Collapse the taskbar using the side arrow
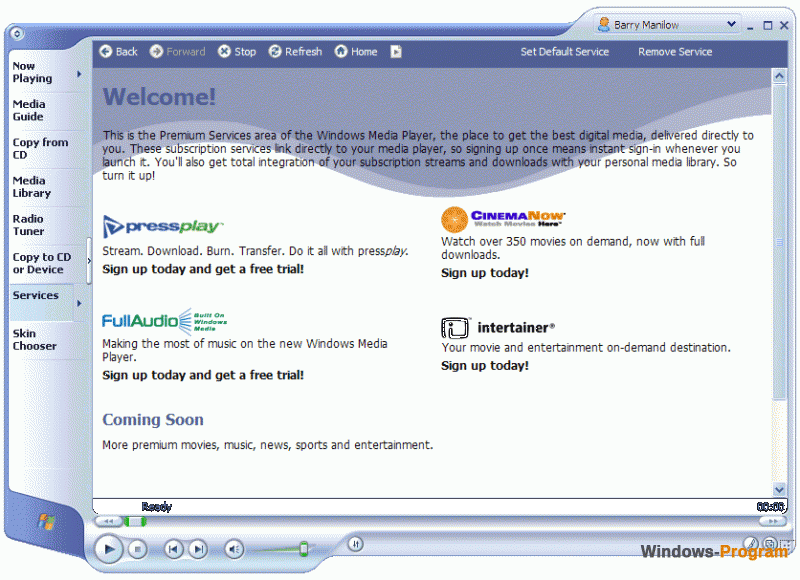Viewport: 800px width, 580px height. pyautogui.click(x=89, y=261)
